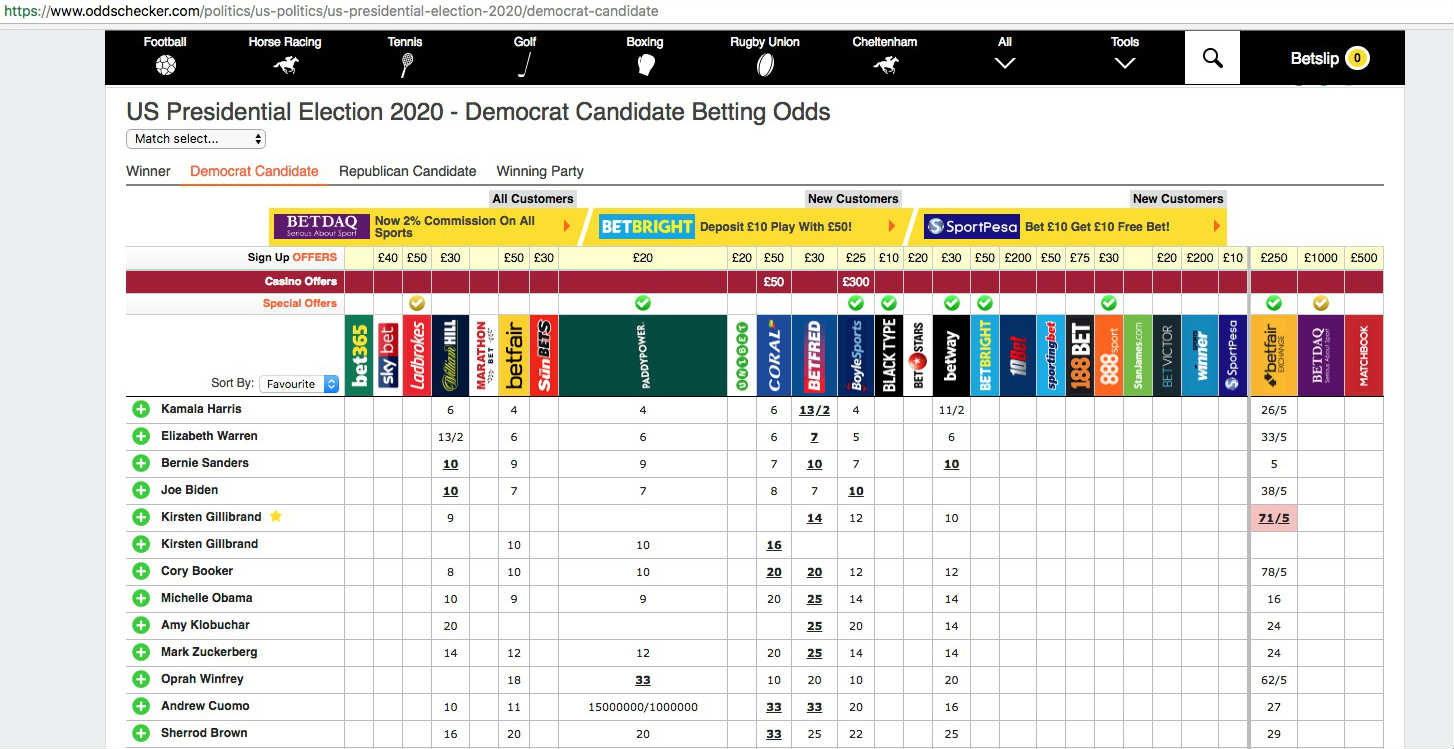
Task: Switch to the Winning Party tab
Action: pyautogui.click(x=540, y=171)
